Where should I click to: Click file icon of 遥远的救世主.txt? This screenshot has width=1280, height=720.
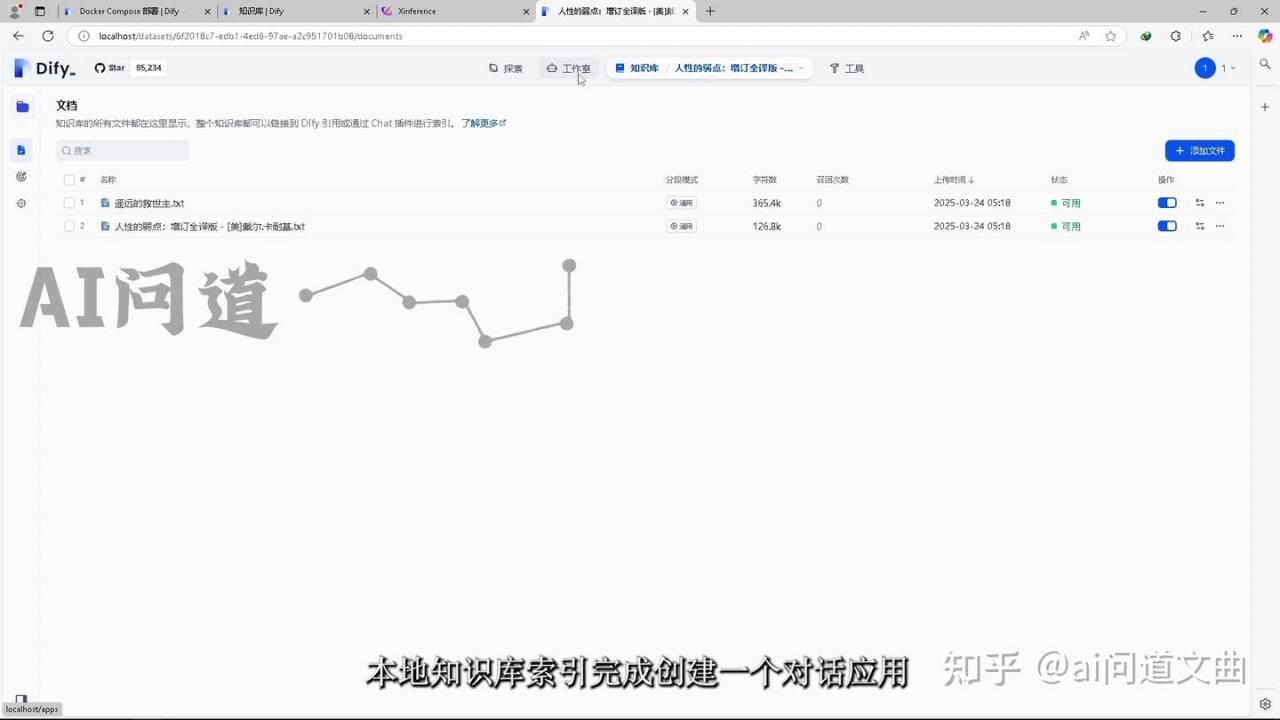tap(105, 203)
